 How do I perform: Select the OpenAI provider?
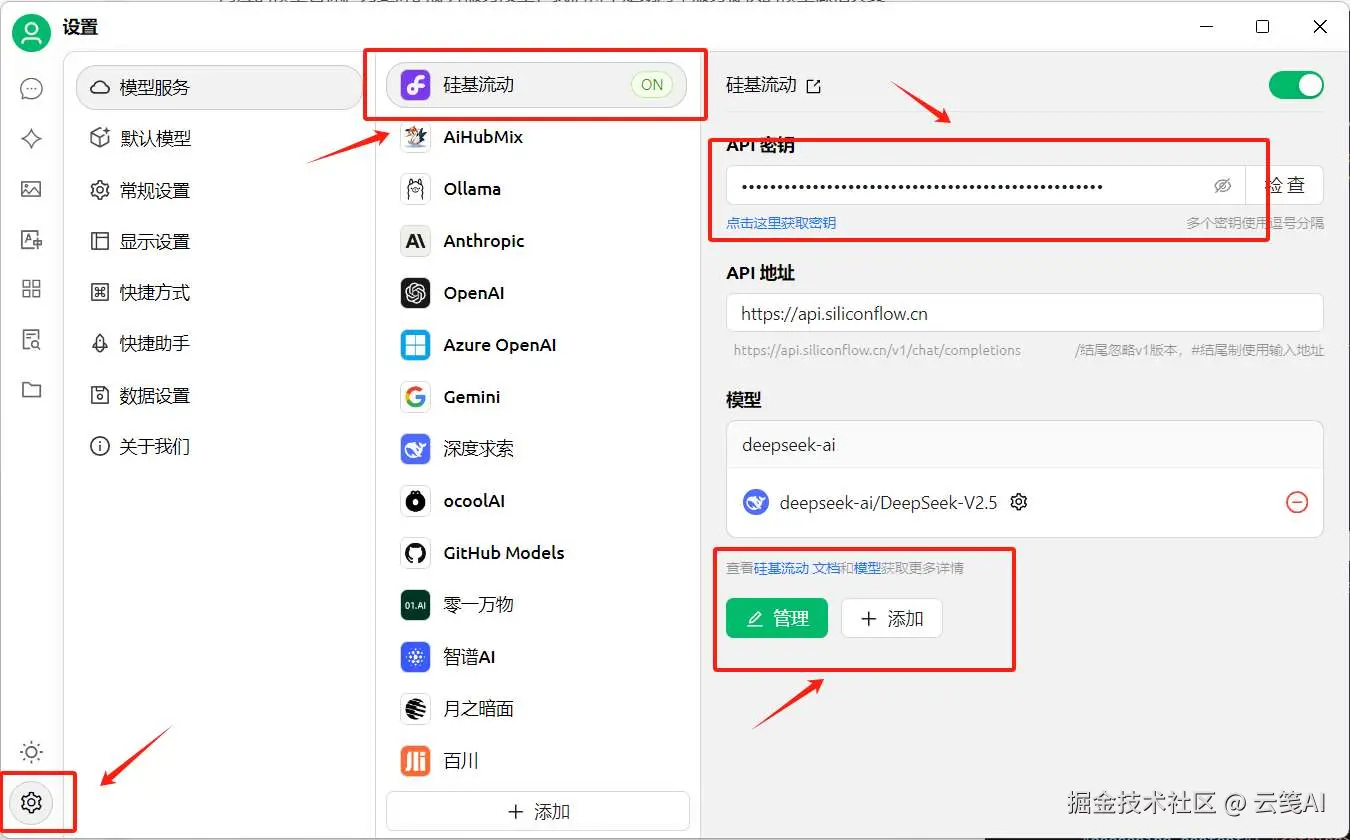[x=538, y=293]
